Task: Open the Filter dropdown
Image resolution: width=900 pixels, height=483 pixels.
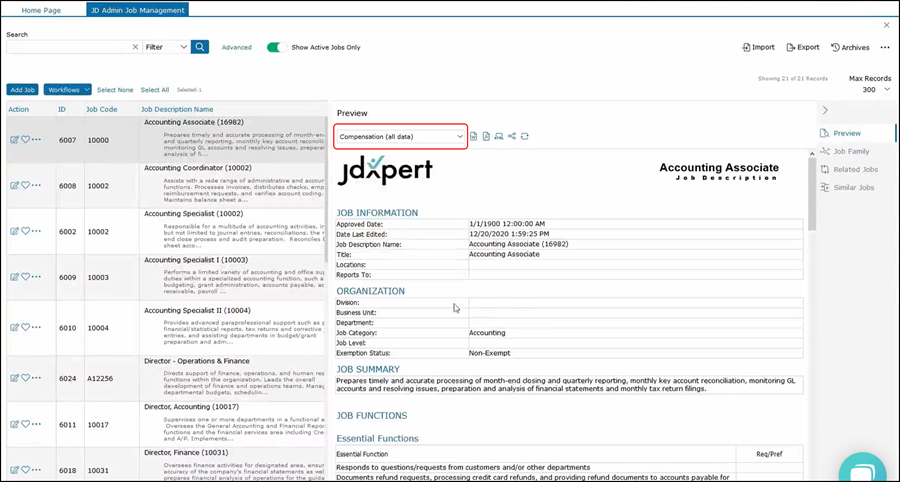Action: (x=165, y=47)
